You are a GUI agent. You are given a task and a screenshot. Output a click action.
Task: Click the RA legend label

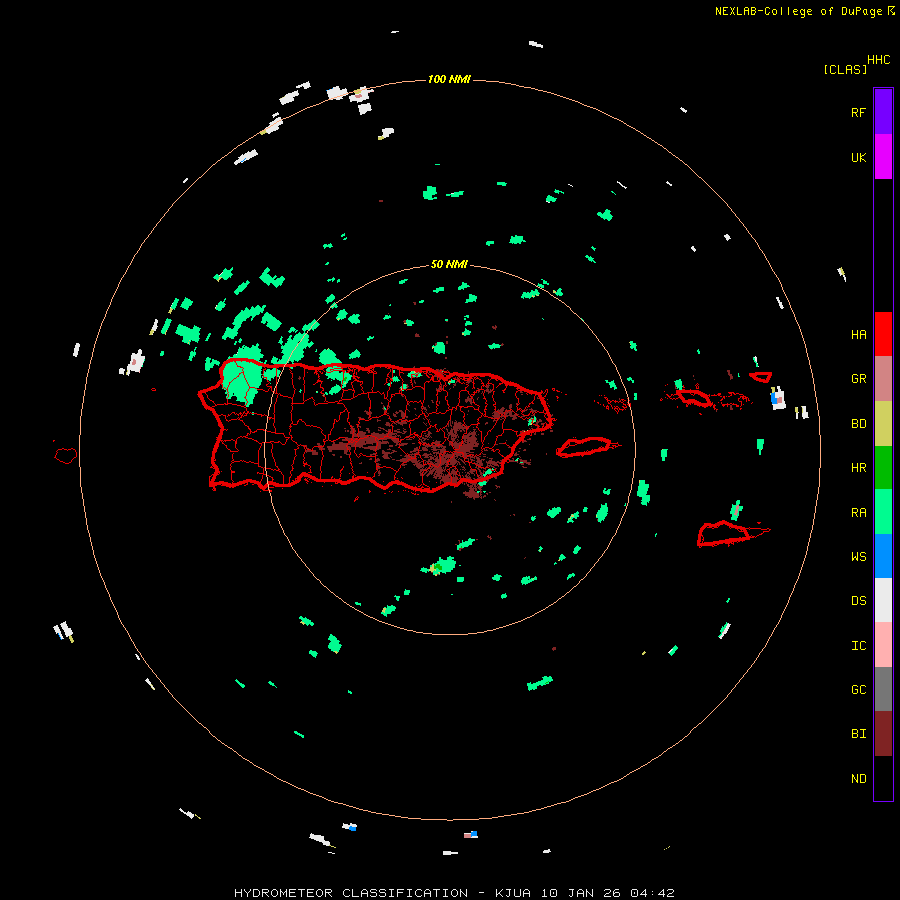coord(858,513)
